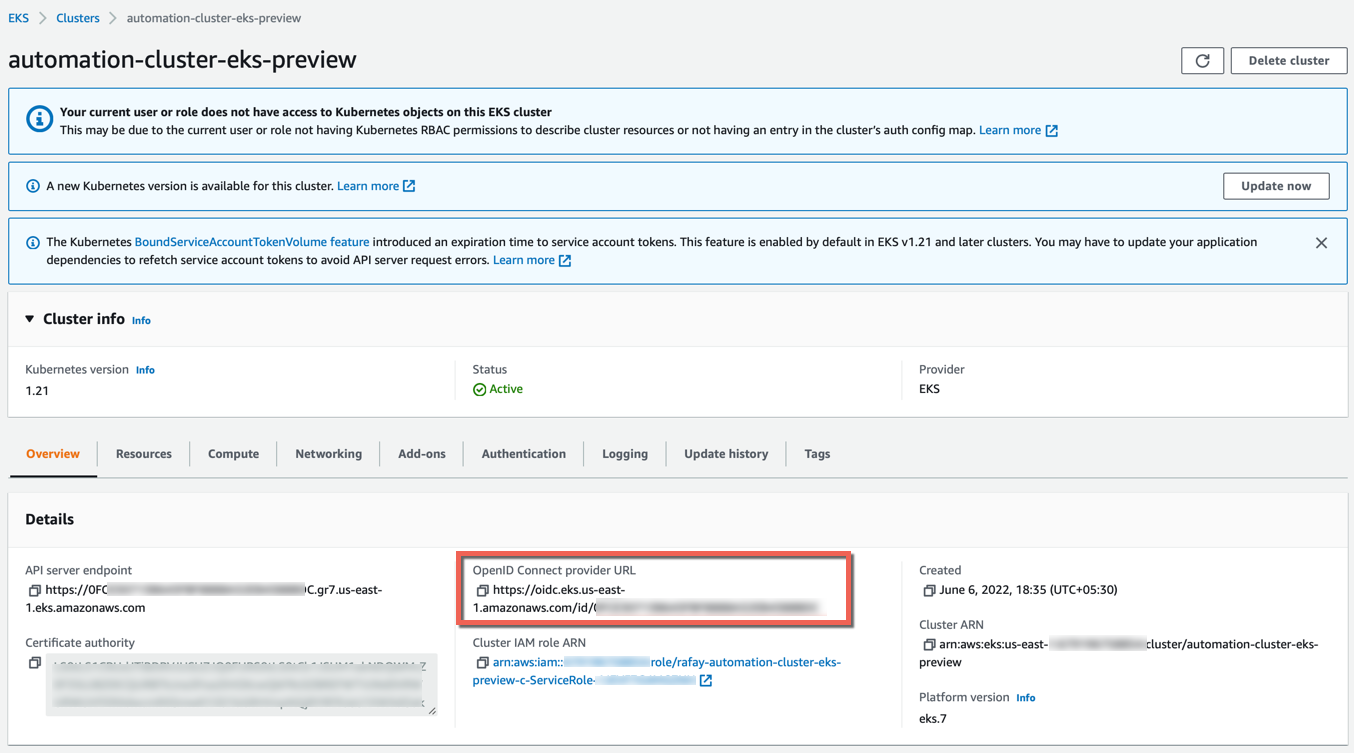Open Info link beside Kubernetes version

pyautogui.click(x=145, y=370)
